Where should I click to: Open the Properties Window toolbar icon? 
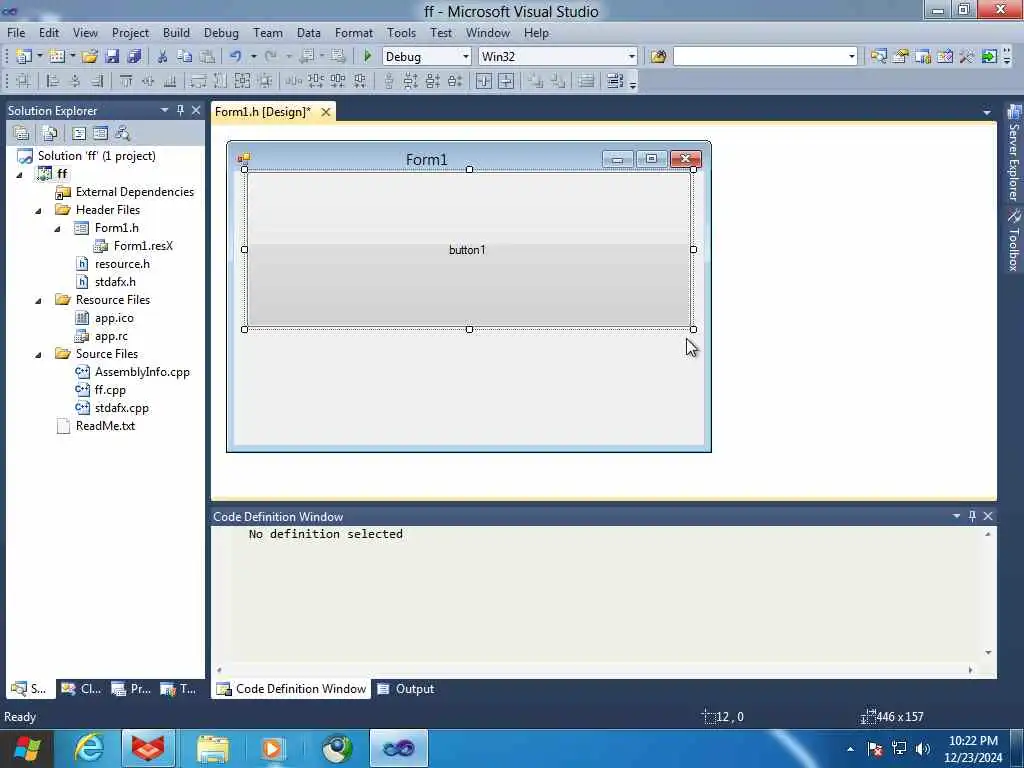click(x=901, y=57)
